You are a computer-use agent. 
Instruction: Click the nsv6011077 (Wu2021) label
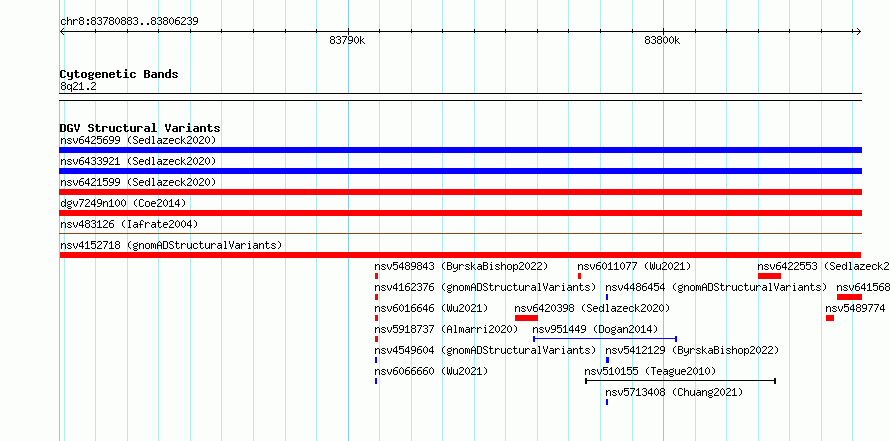click(634, 266)
